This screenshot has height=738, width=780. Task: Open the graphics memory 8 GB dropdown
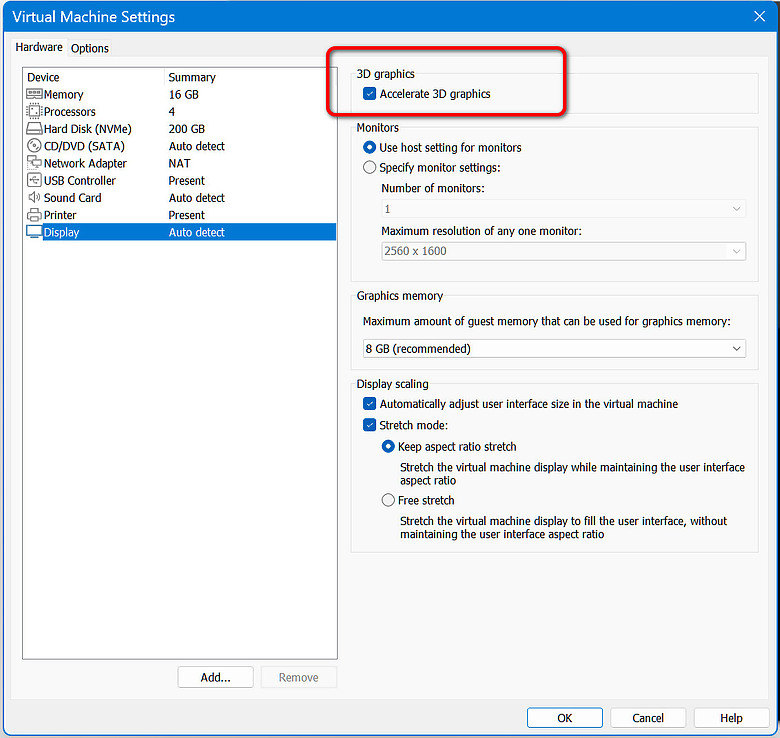554,349
